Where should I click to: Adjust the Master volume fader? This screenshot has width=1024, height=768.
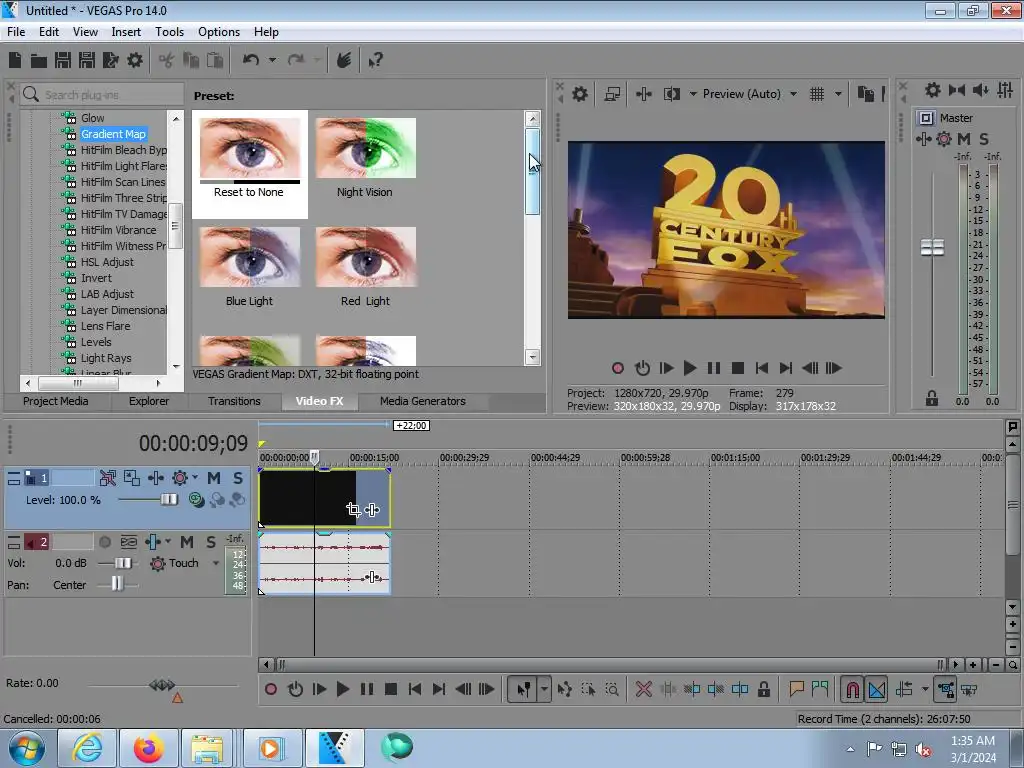pos(932,248)
